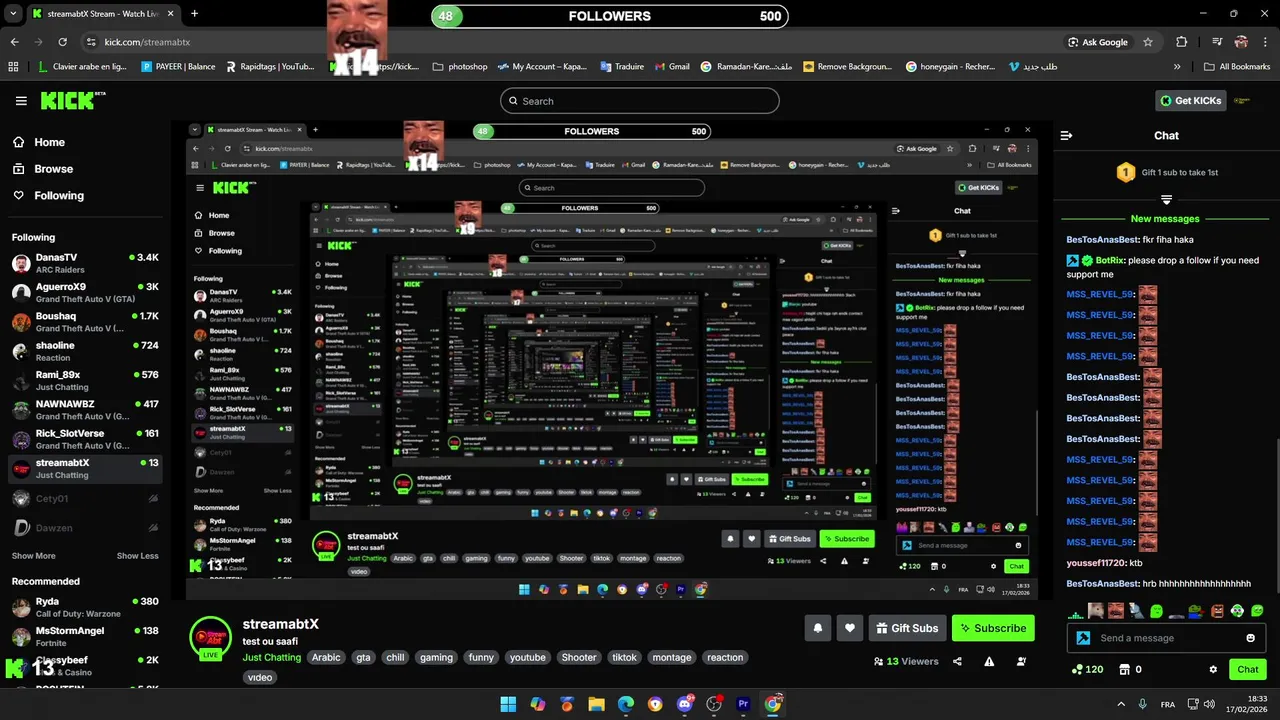Open recommended channel MsStormAngel
Viewport: 1280px width, 720px height.
(x=84, y=636)
